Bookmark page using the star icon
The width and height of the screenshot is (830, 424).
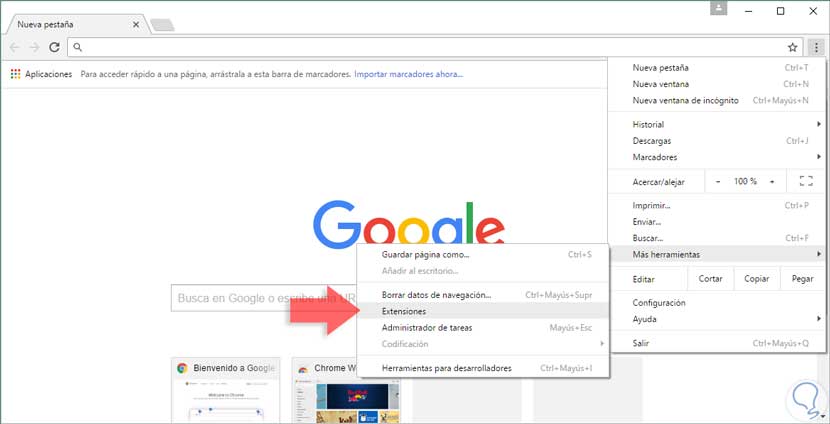click(x=792, y=48)
